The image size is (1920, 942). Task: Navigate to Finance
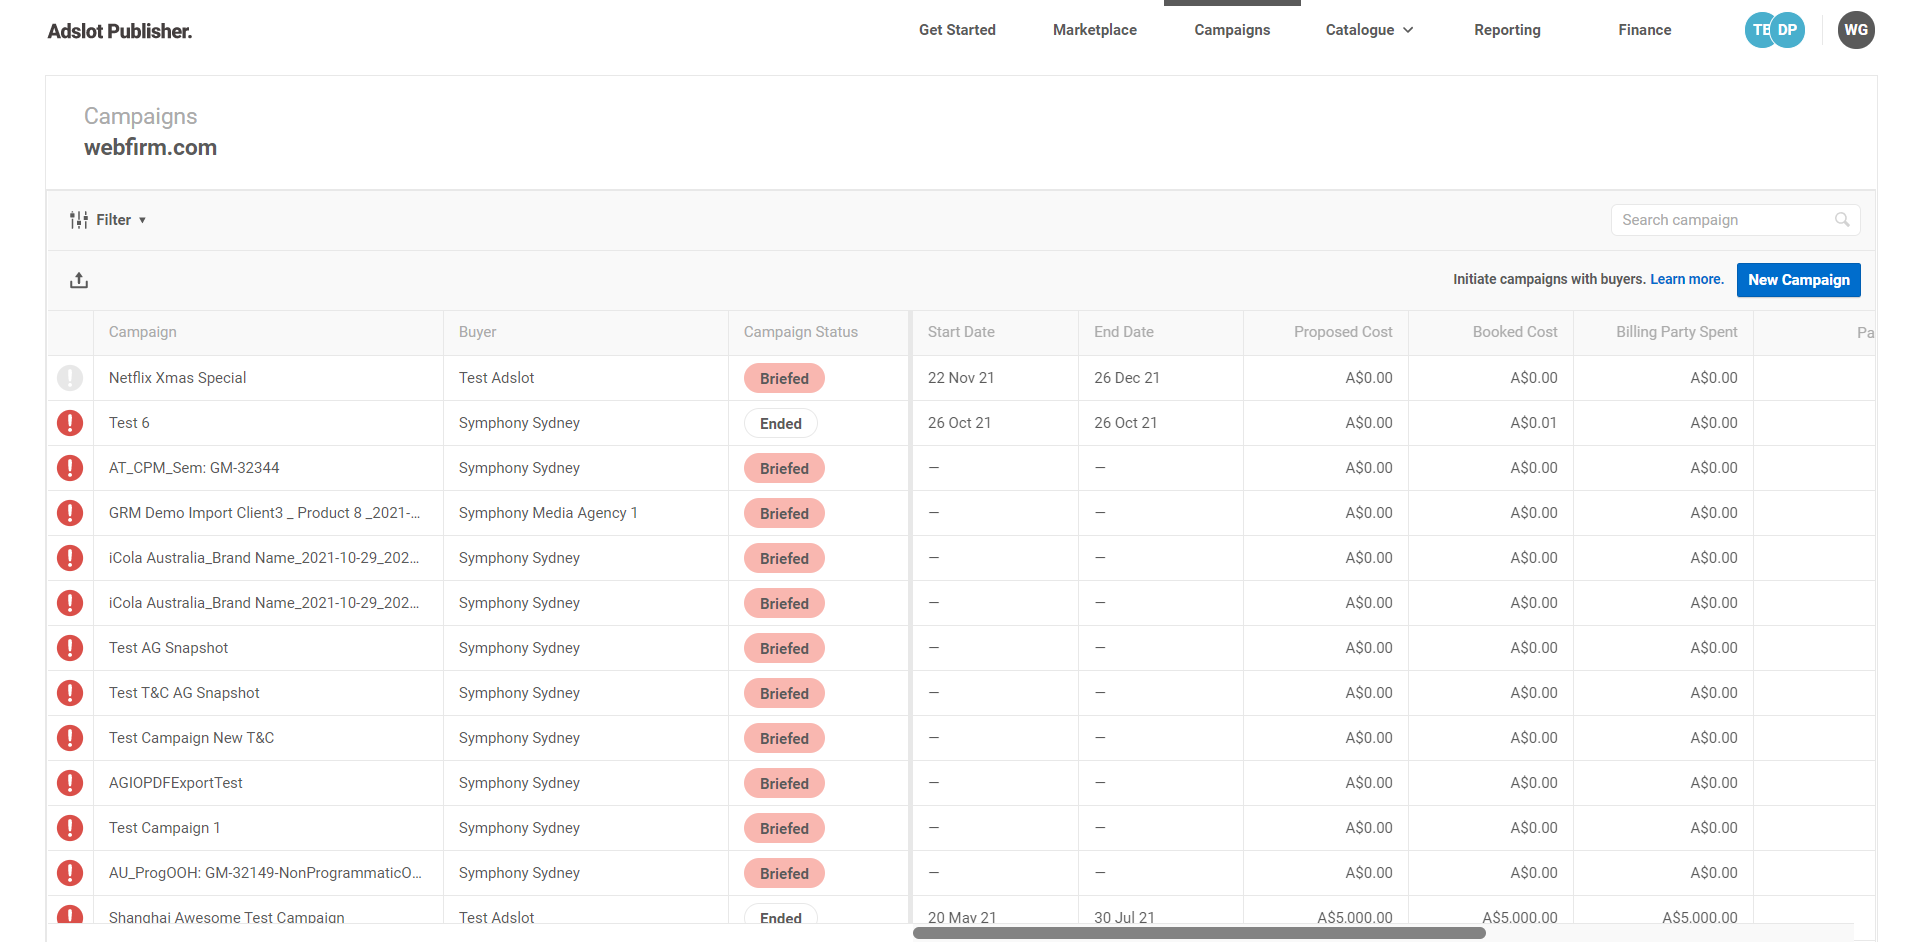1645,30
